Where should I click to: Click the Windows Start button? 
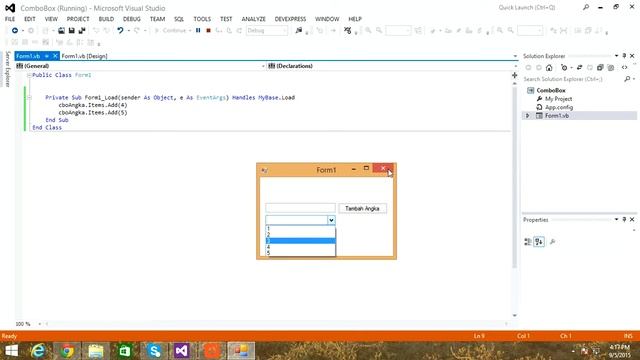pos(11,351)
